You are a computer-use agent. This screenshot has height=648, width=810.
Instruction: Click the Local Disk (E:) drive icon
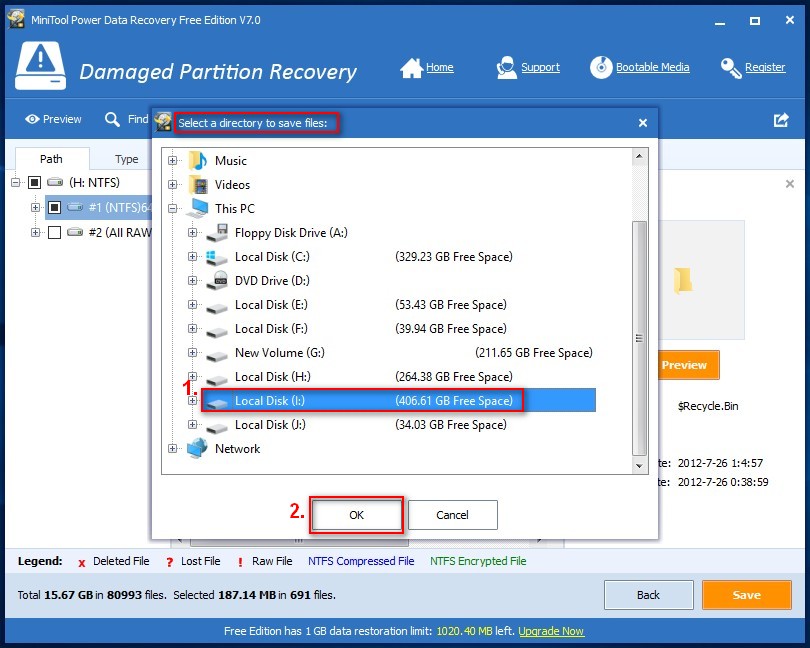click(216, 308)
